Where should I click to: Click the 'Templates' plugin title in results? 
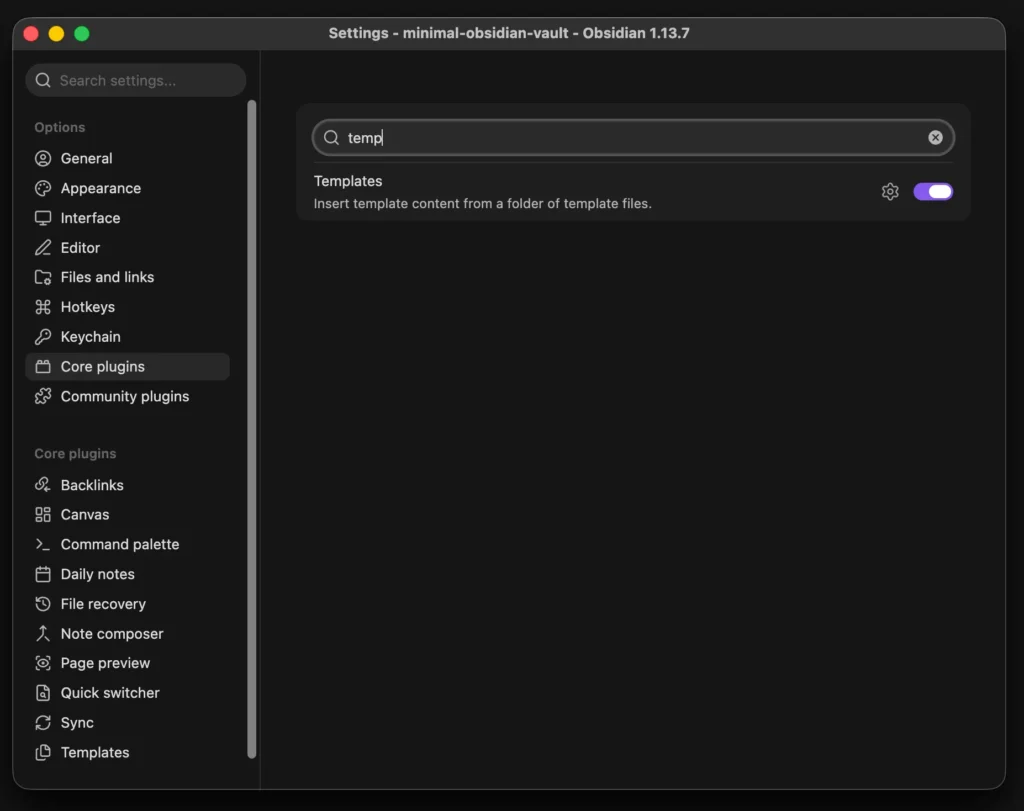tap(347, 181)
